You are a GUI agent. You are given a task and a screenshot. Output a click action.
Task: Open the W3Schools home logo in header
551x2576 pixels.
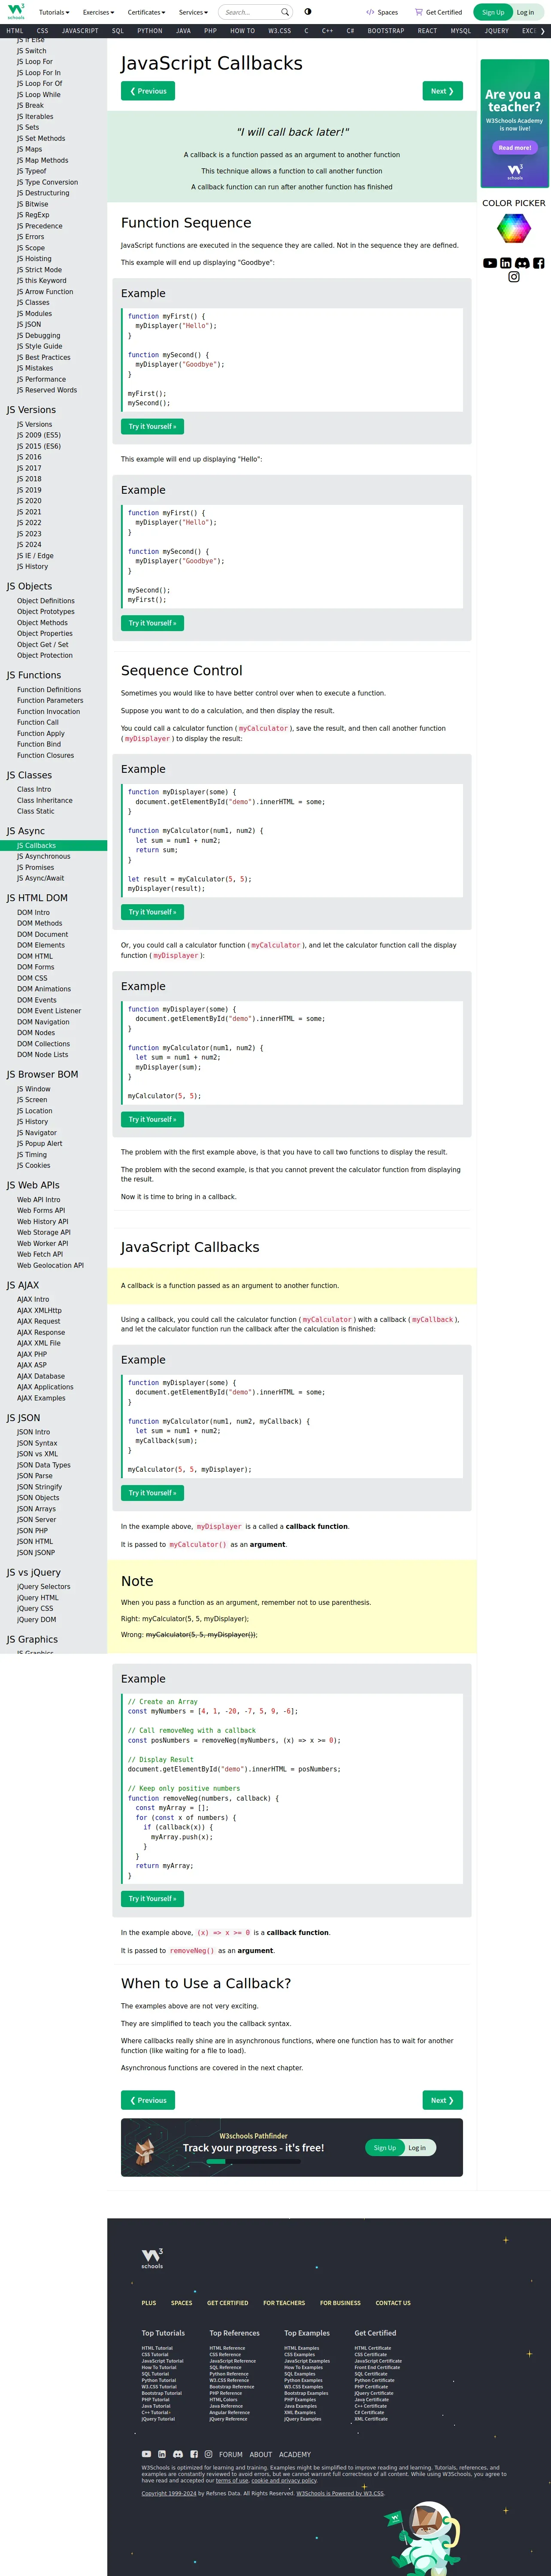coord(16,12)
